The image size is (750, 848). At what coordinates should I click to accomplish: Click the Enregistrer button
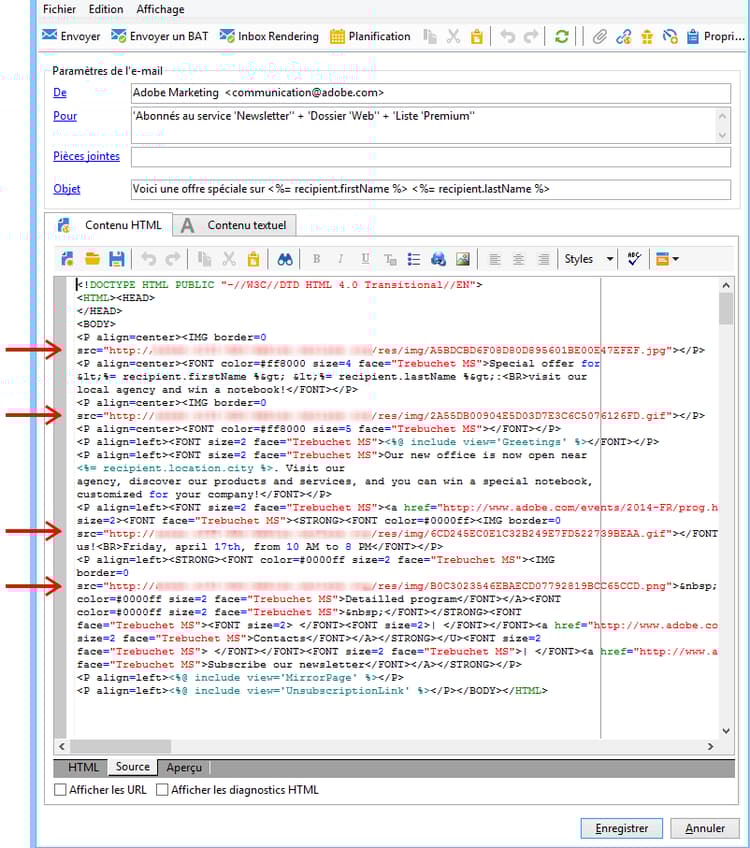click(x=621, y=828)
